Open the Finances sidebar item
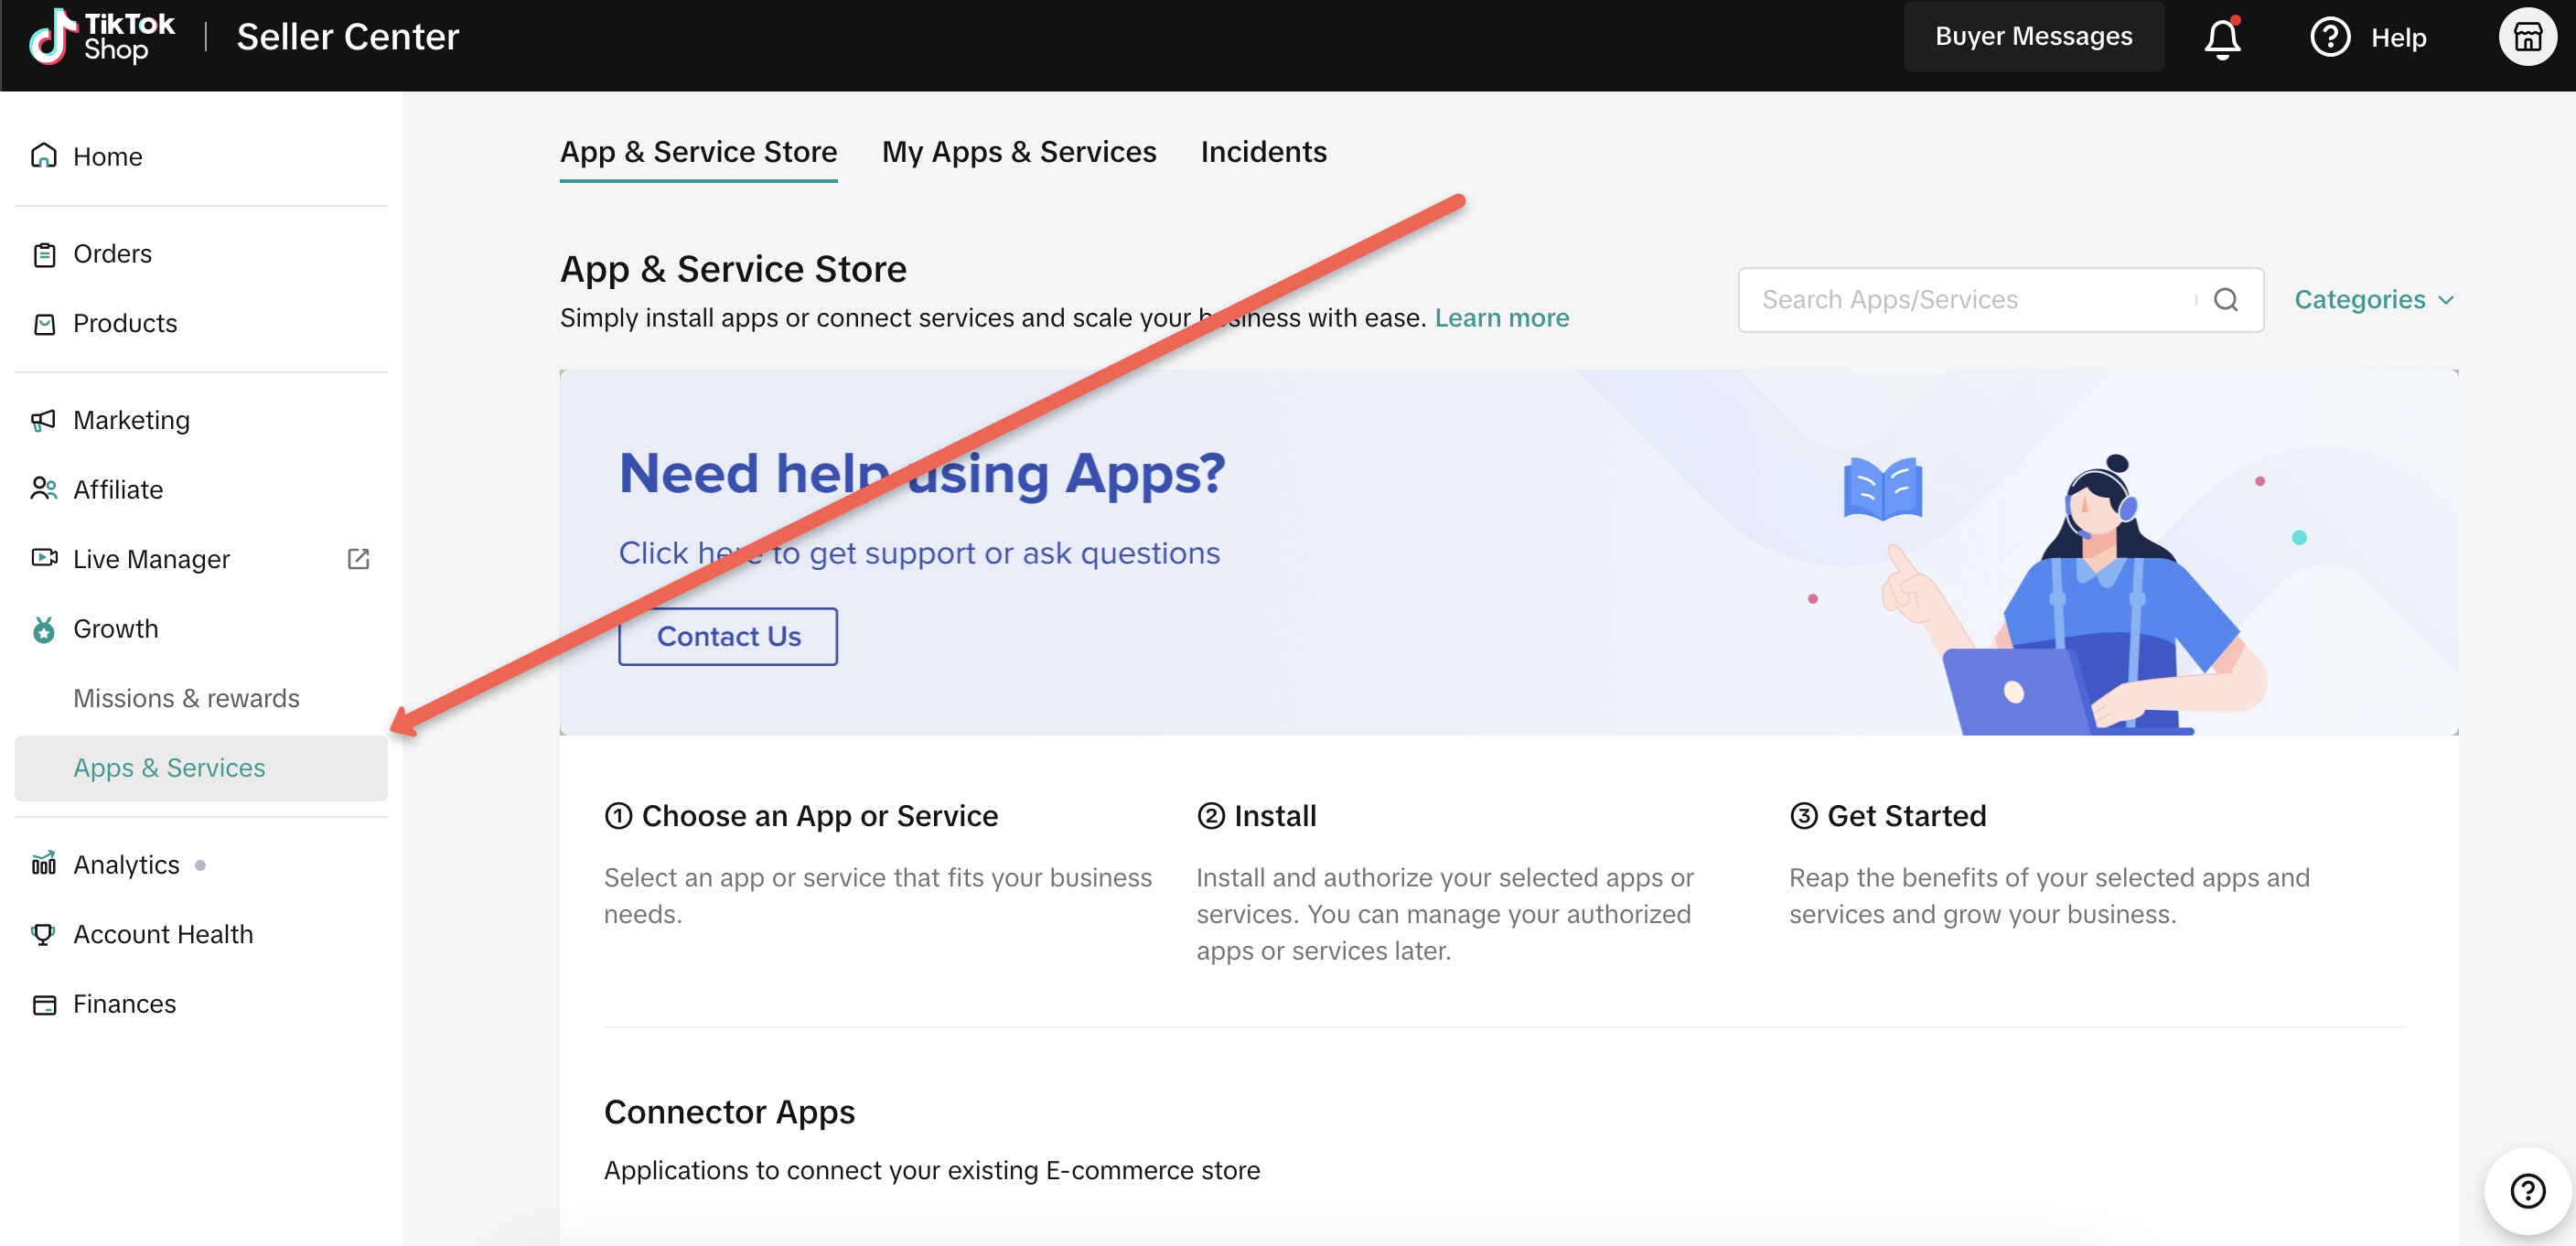The width and height of the screenshot is (2576, 1246). [x=124, y=1004]
